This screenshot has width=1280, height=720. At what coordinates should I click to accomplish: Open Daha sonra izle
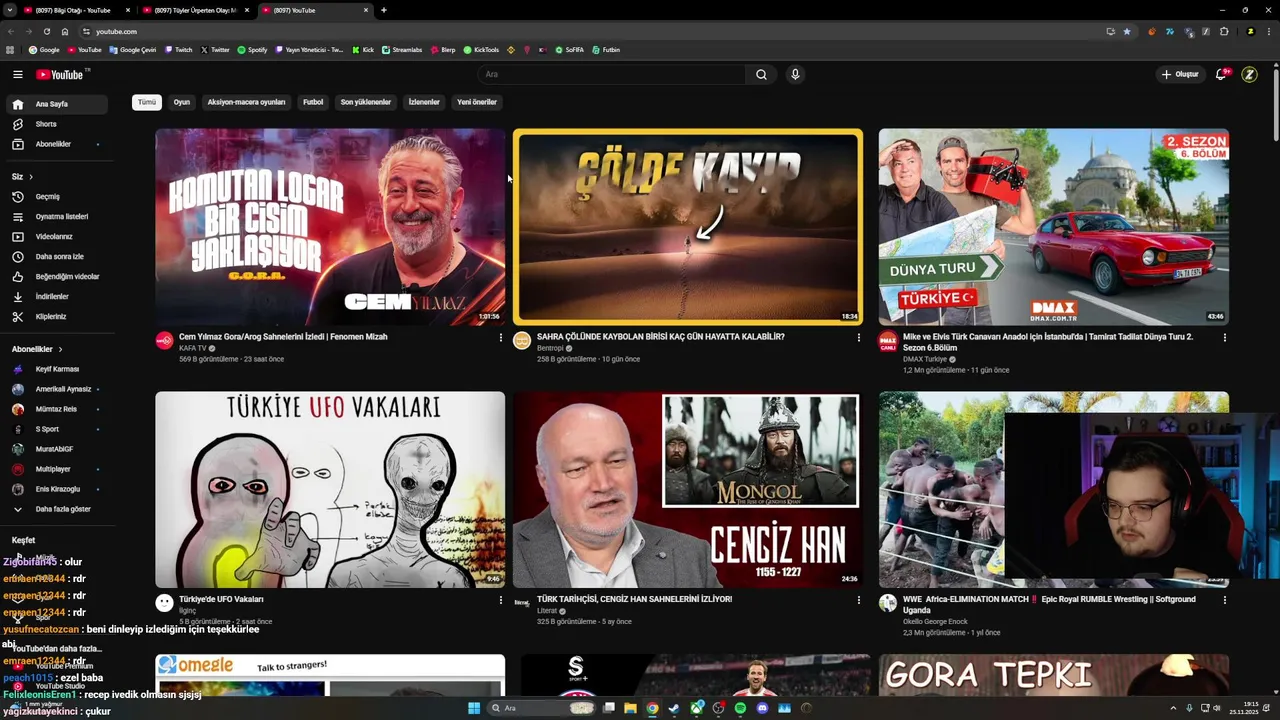coord(57,257)
